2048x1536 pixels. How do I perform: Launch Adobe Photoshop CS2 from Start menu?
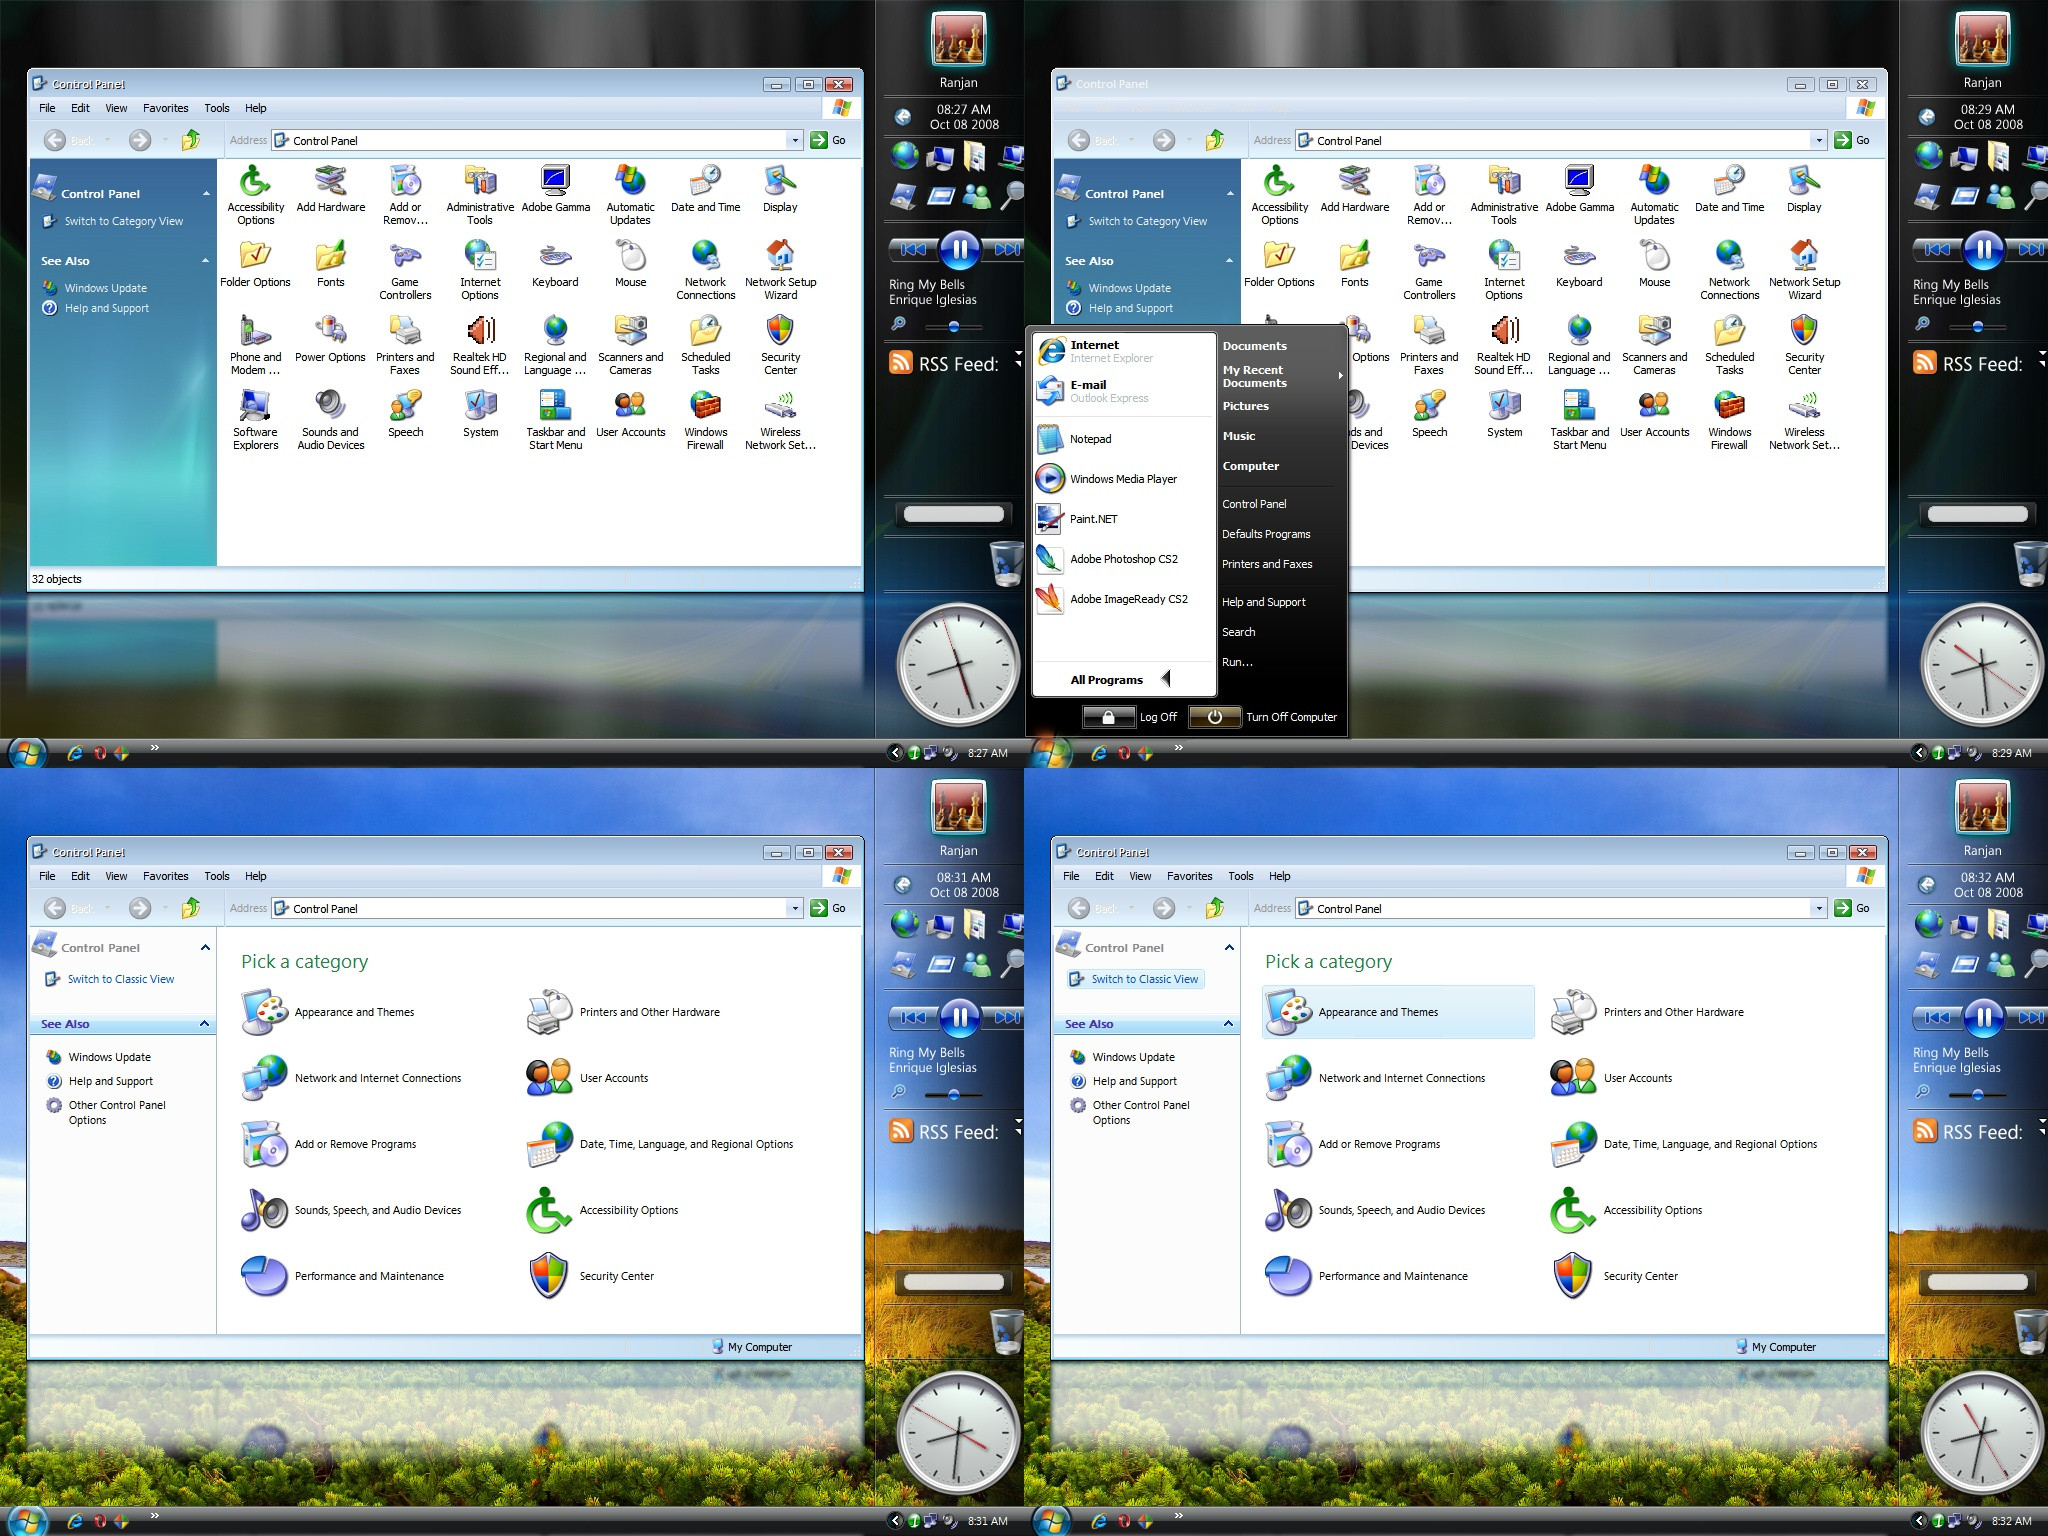[x=1123, y=559]
